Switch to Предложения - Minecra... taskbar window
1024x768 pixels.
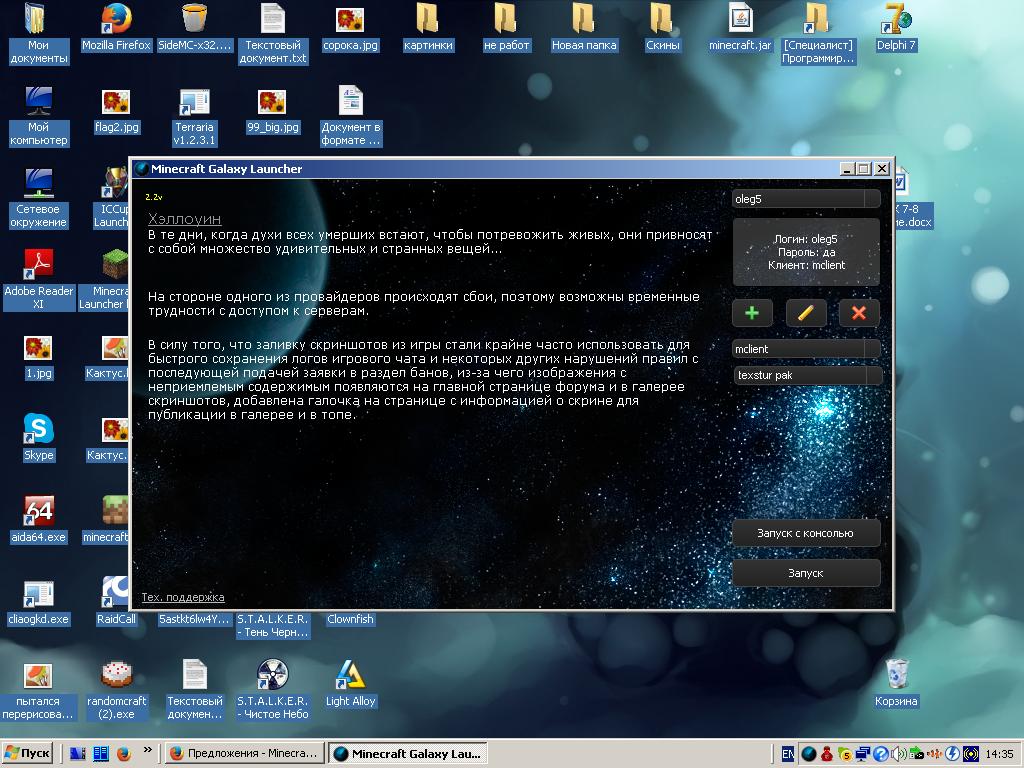tap(244, 753)
